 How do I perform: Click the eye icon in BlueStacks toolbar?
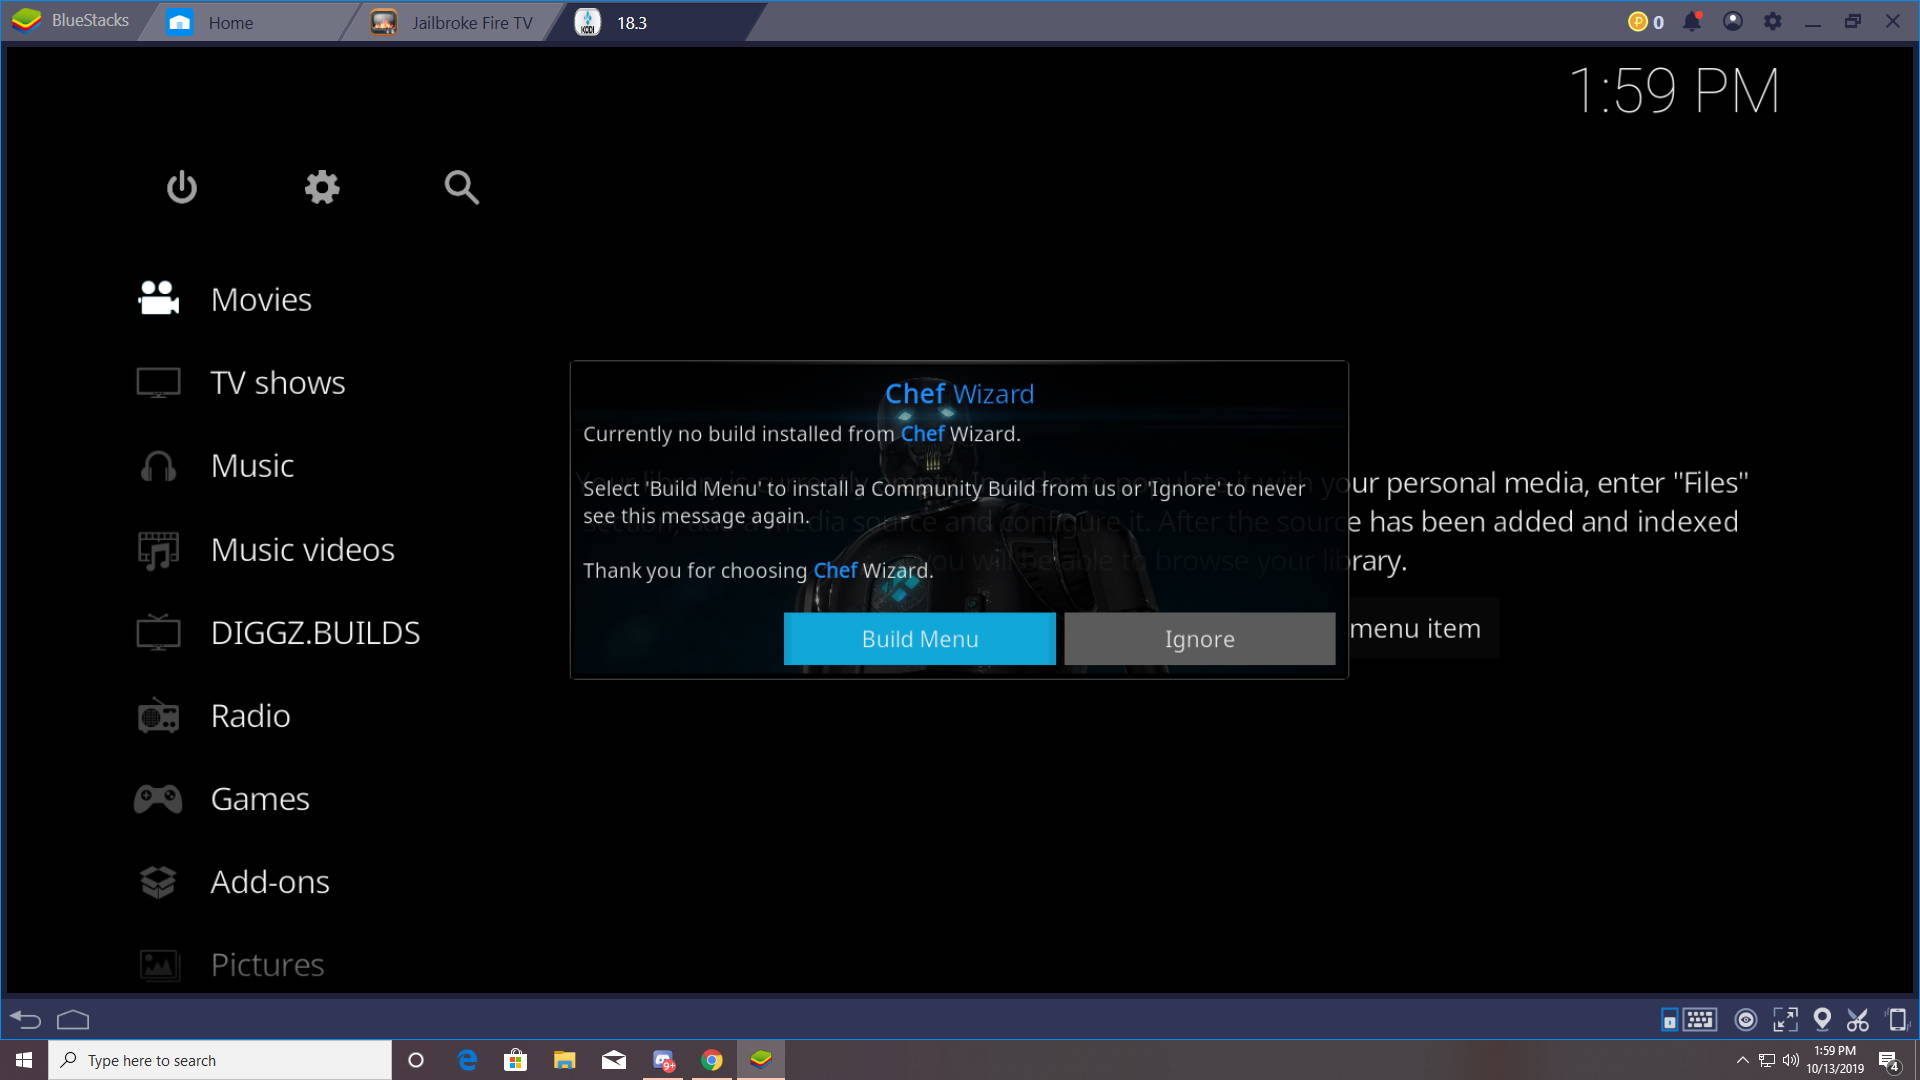(1746, 1020)
